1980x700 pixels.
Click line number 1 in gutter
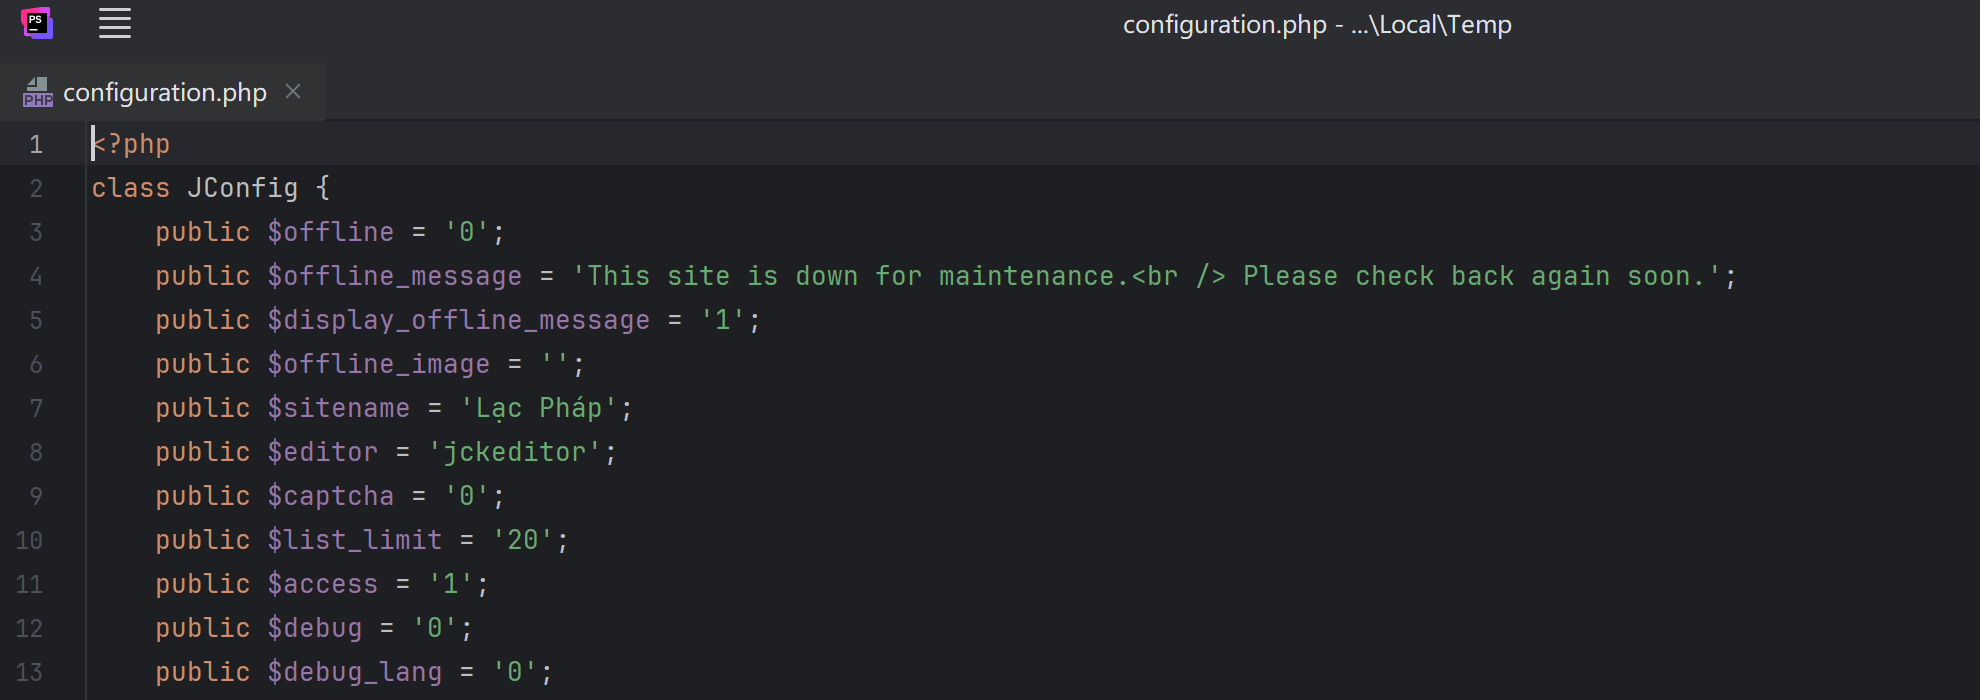tap(36, 144)
